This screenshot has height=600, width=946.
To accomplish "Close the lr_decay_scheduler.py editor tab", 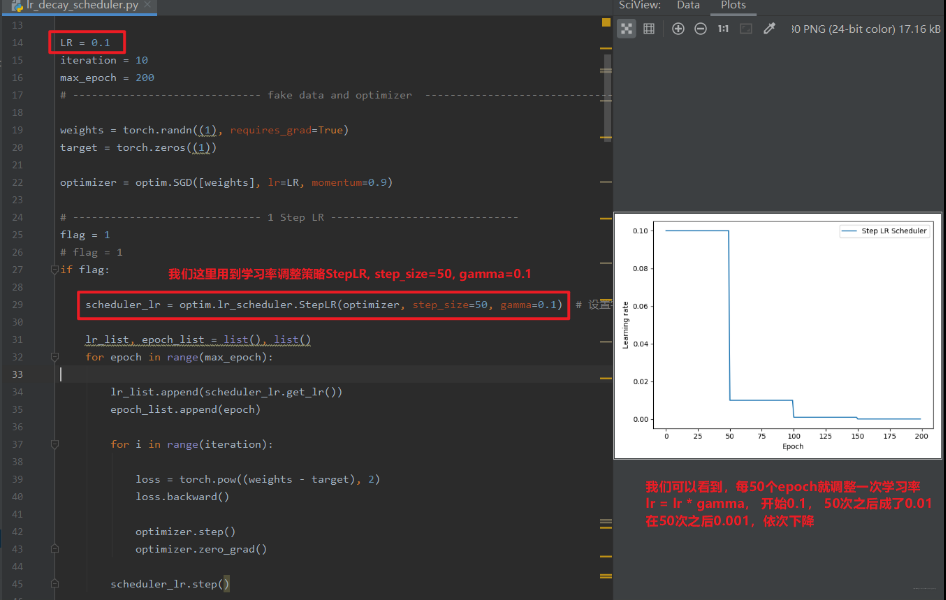I will click(x=147, y=5).
